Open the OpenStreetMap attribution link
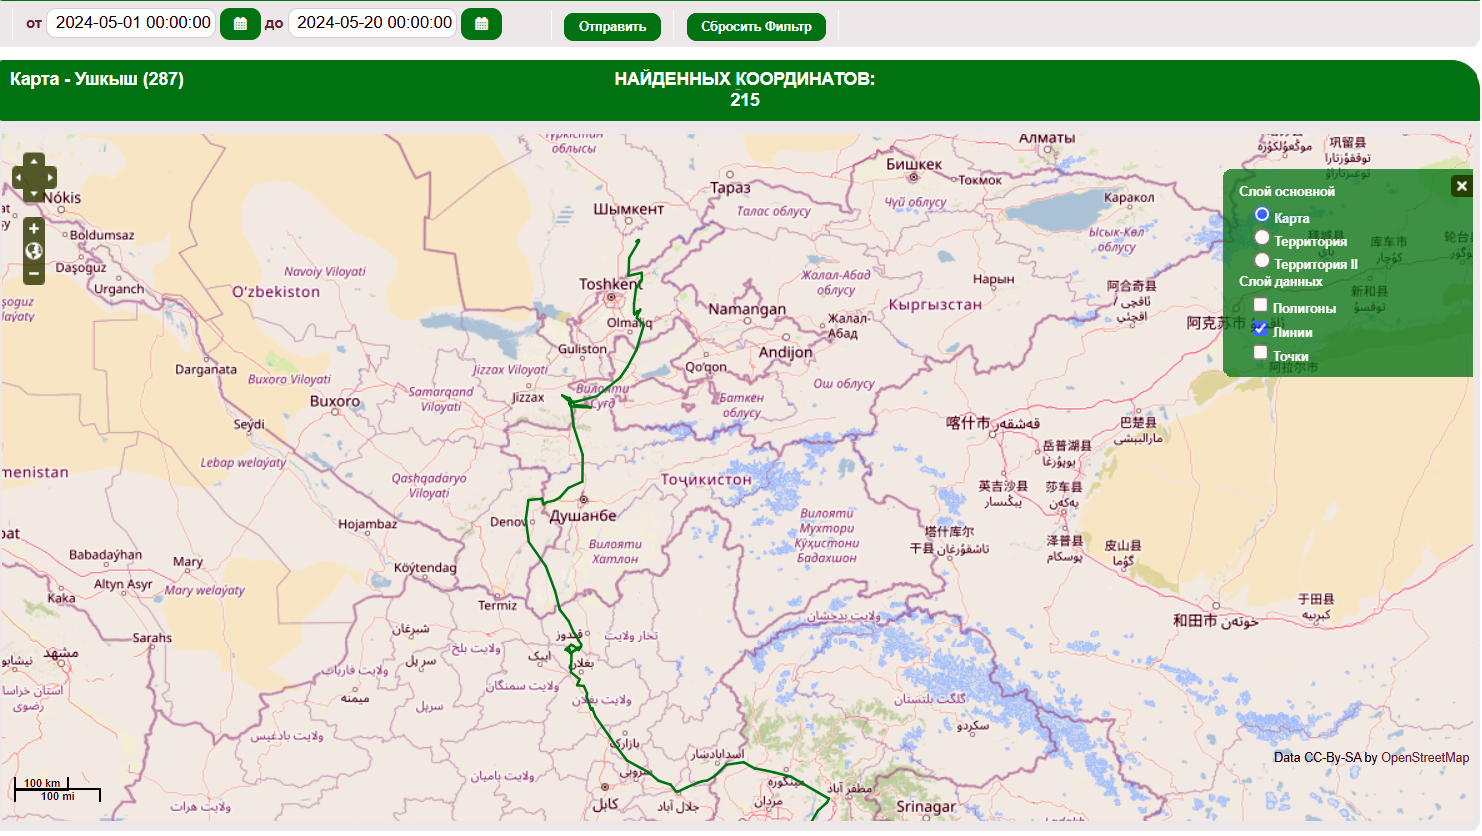This screenshot has height=836, width=1482. pos(1425,758)
